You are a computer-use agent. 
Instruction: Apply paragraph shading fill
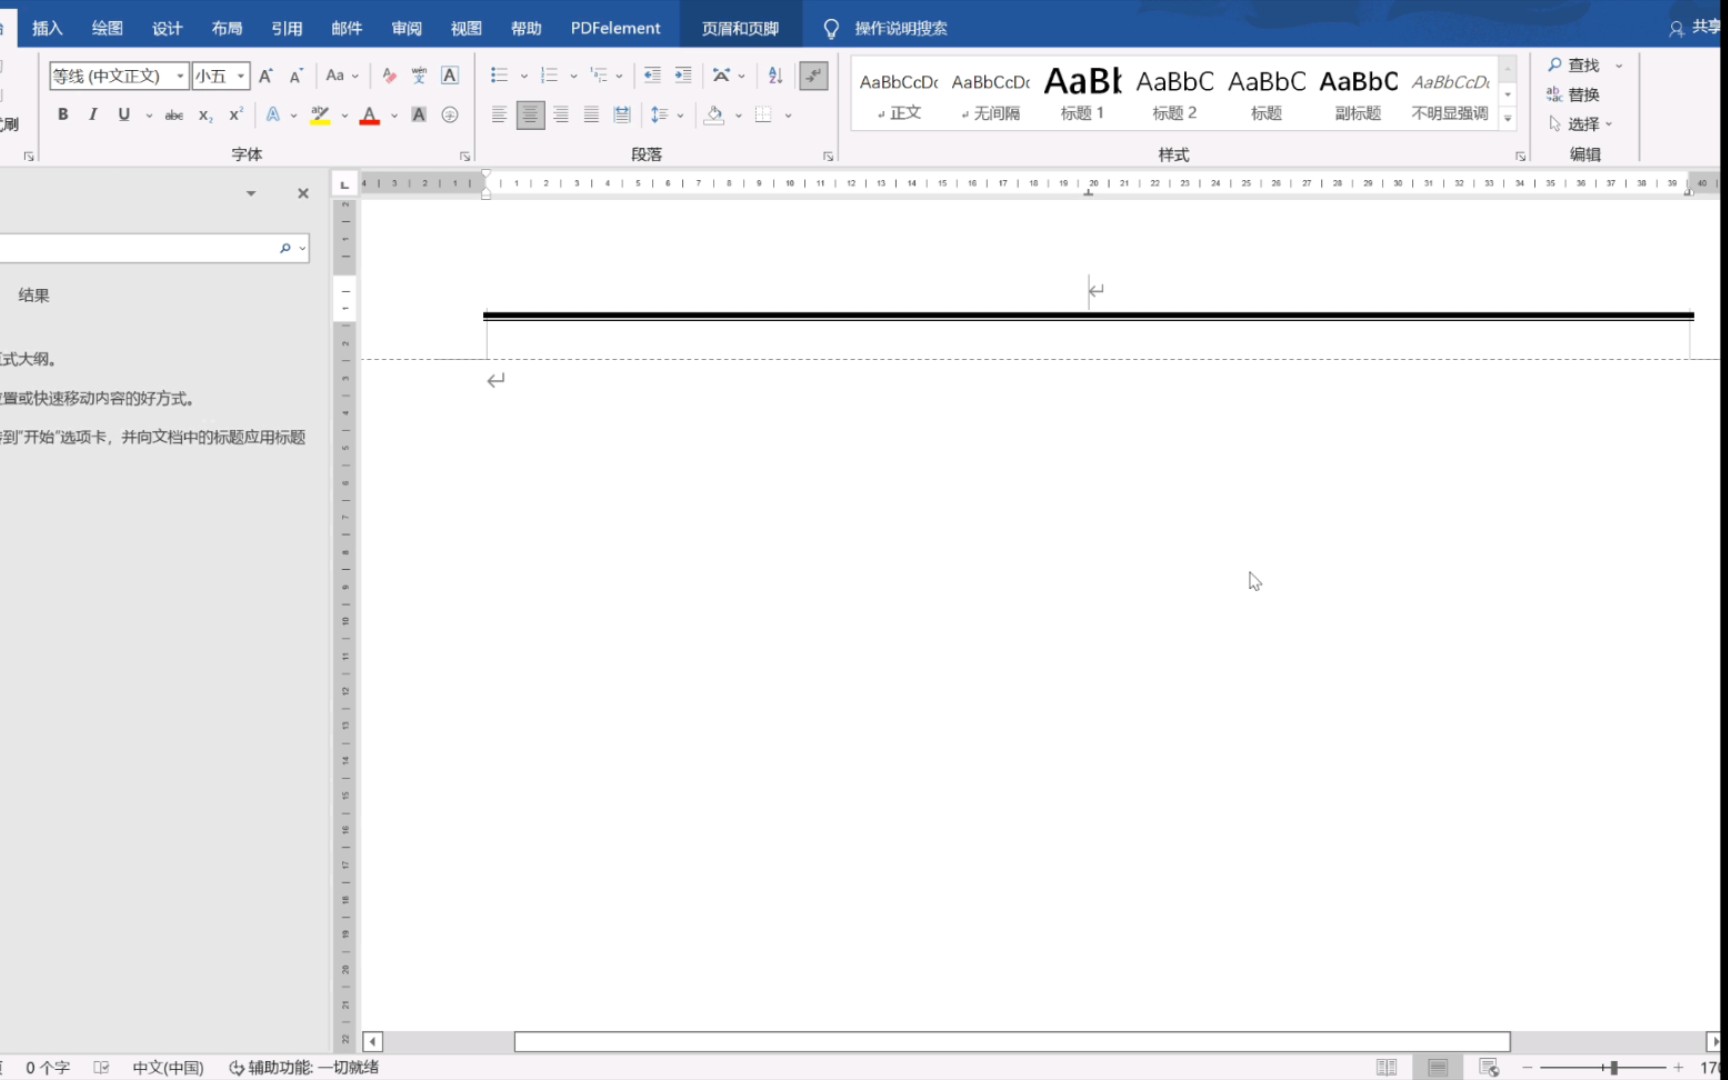tap(714, 115)
